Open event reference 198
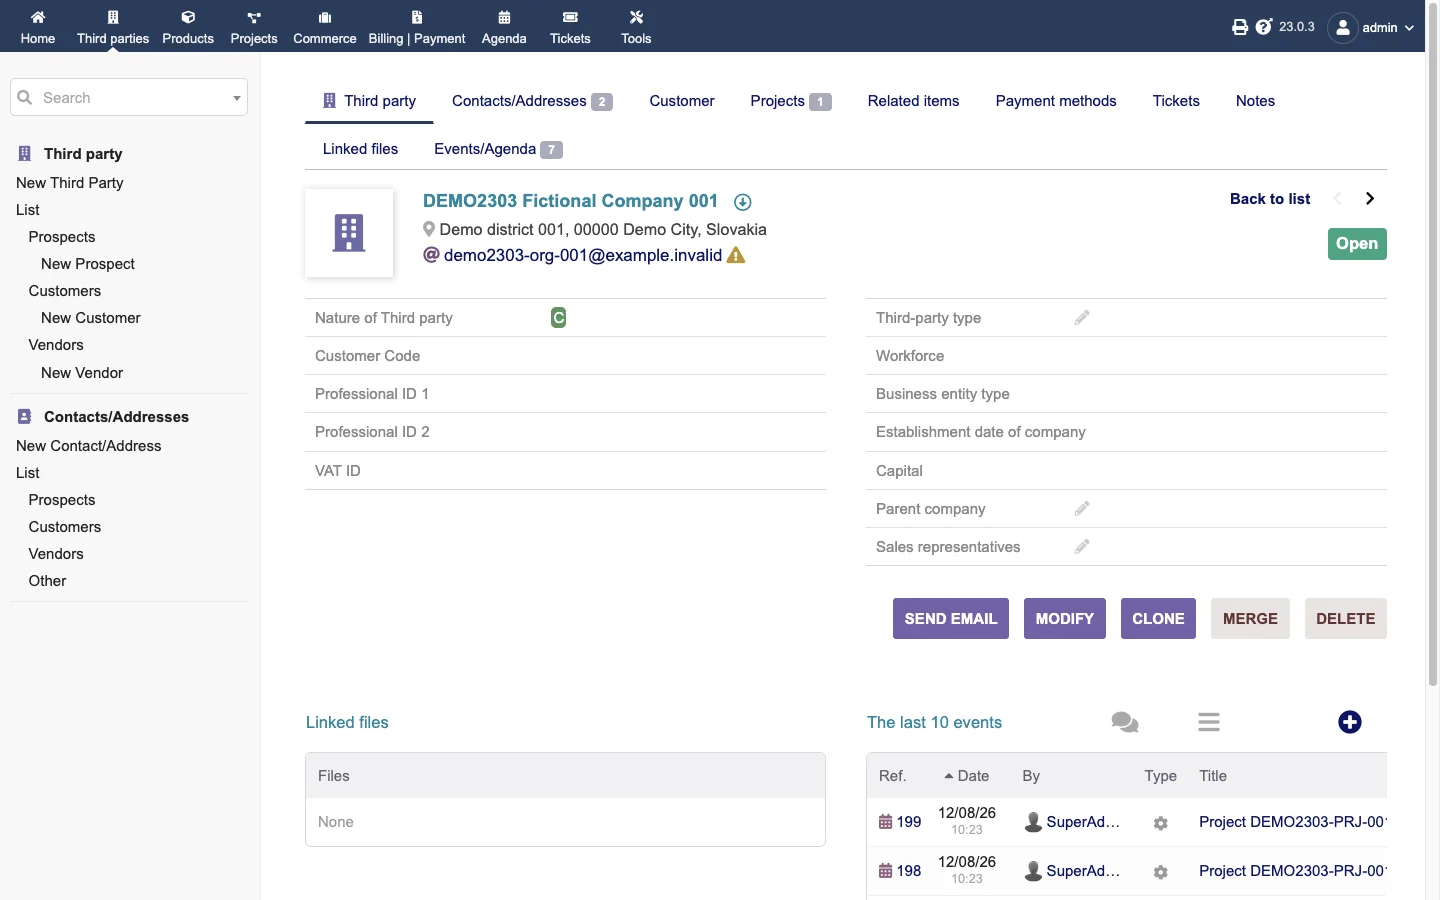Screen dimensions: 1440x900 point(900,871)
